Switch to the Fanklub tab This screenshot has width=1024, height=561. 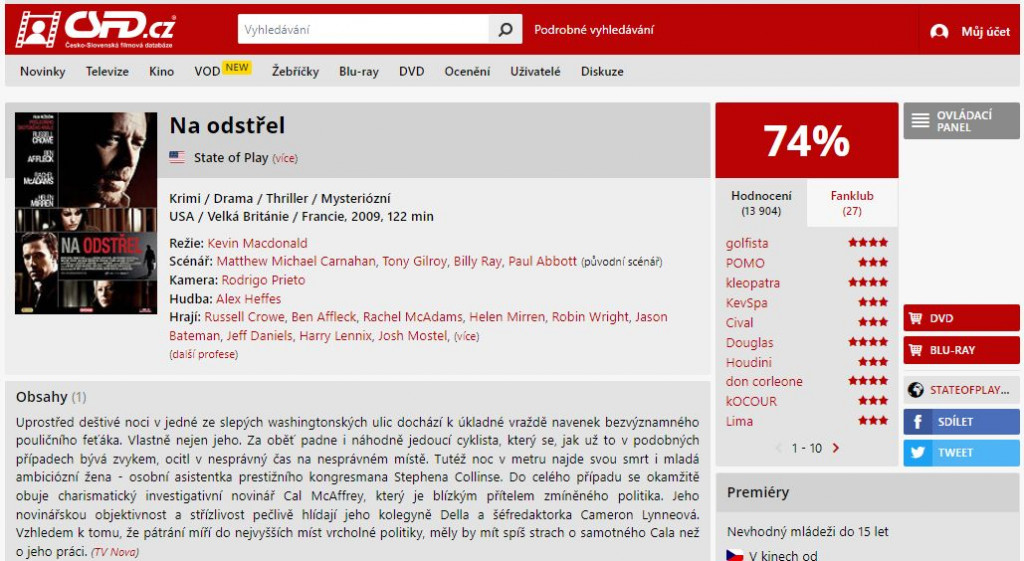852,202
